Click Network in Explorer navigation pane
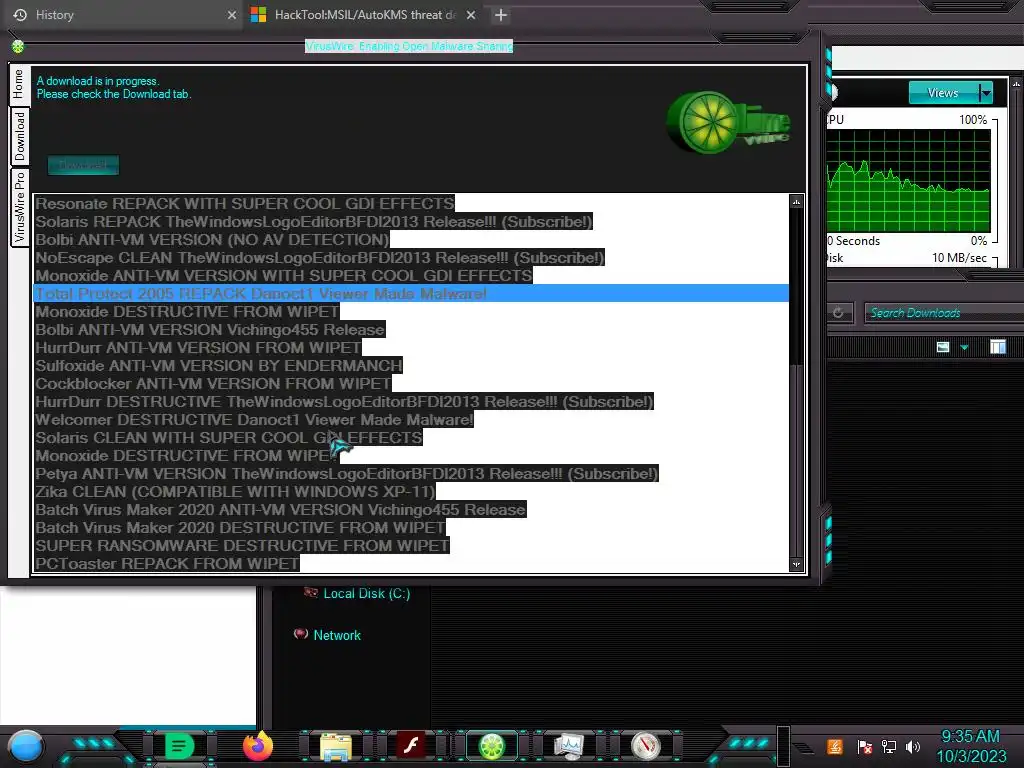Image resolution: width=1024 pixels, height=768 pixels. [337, 635]
